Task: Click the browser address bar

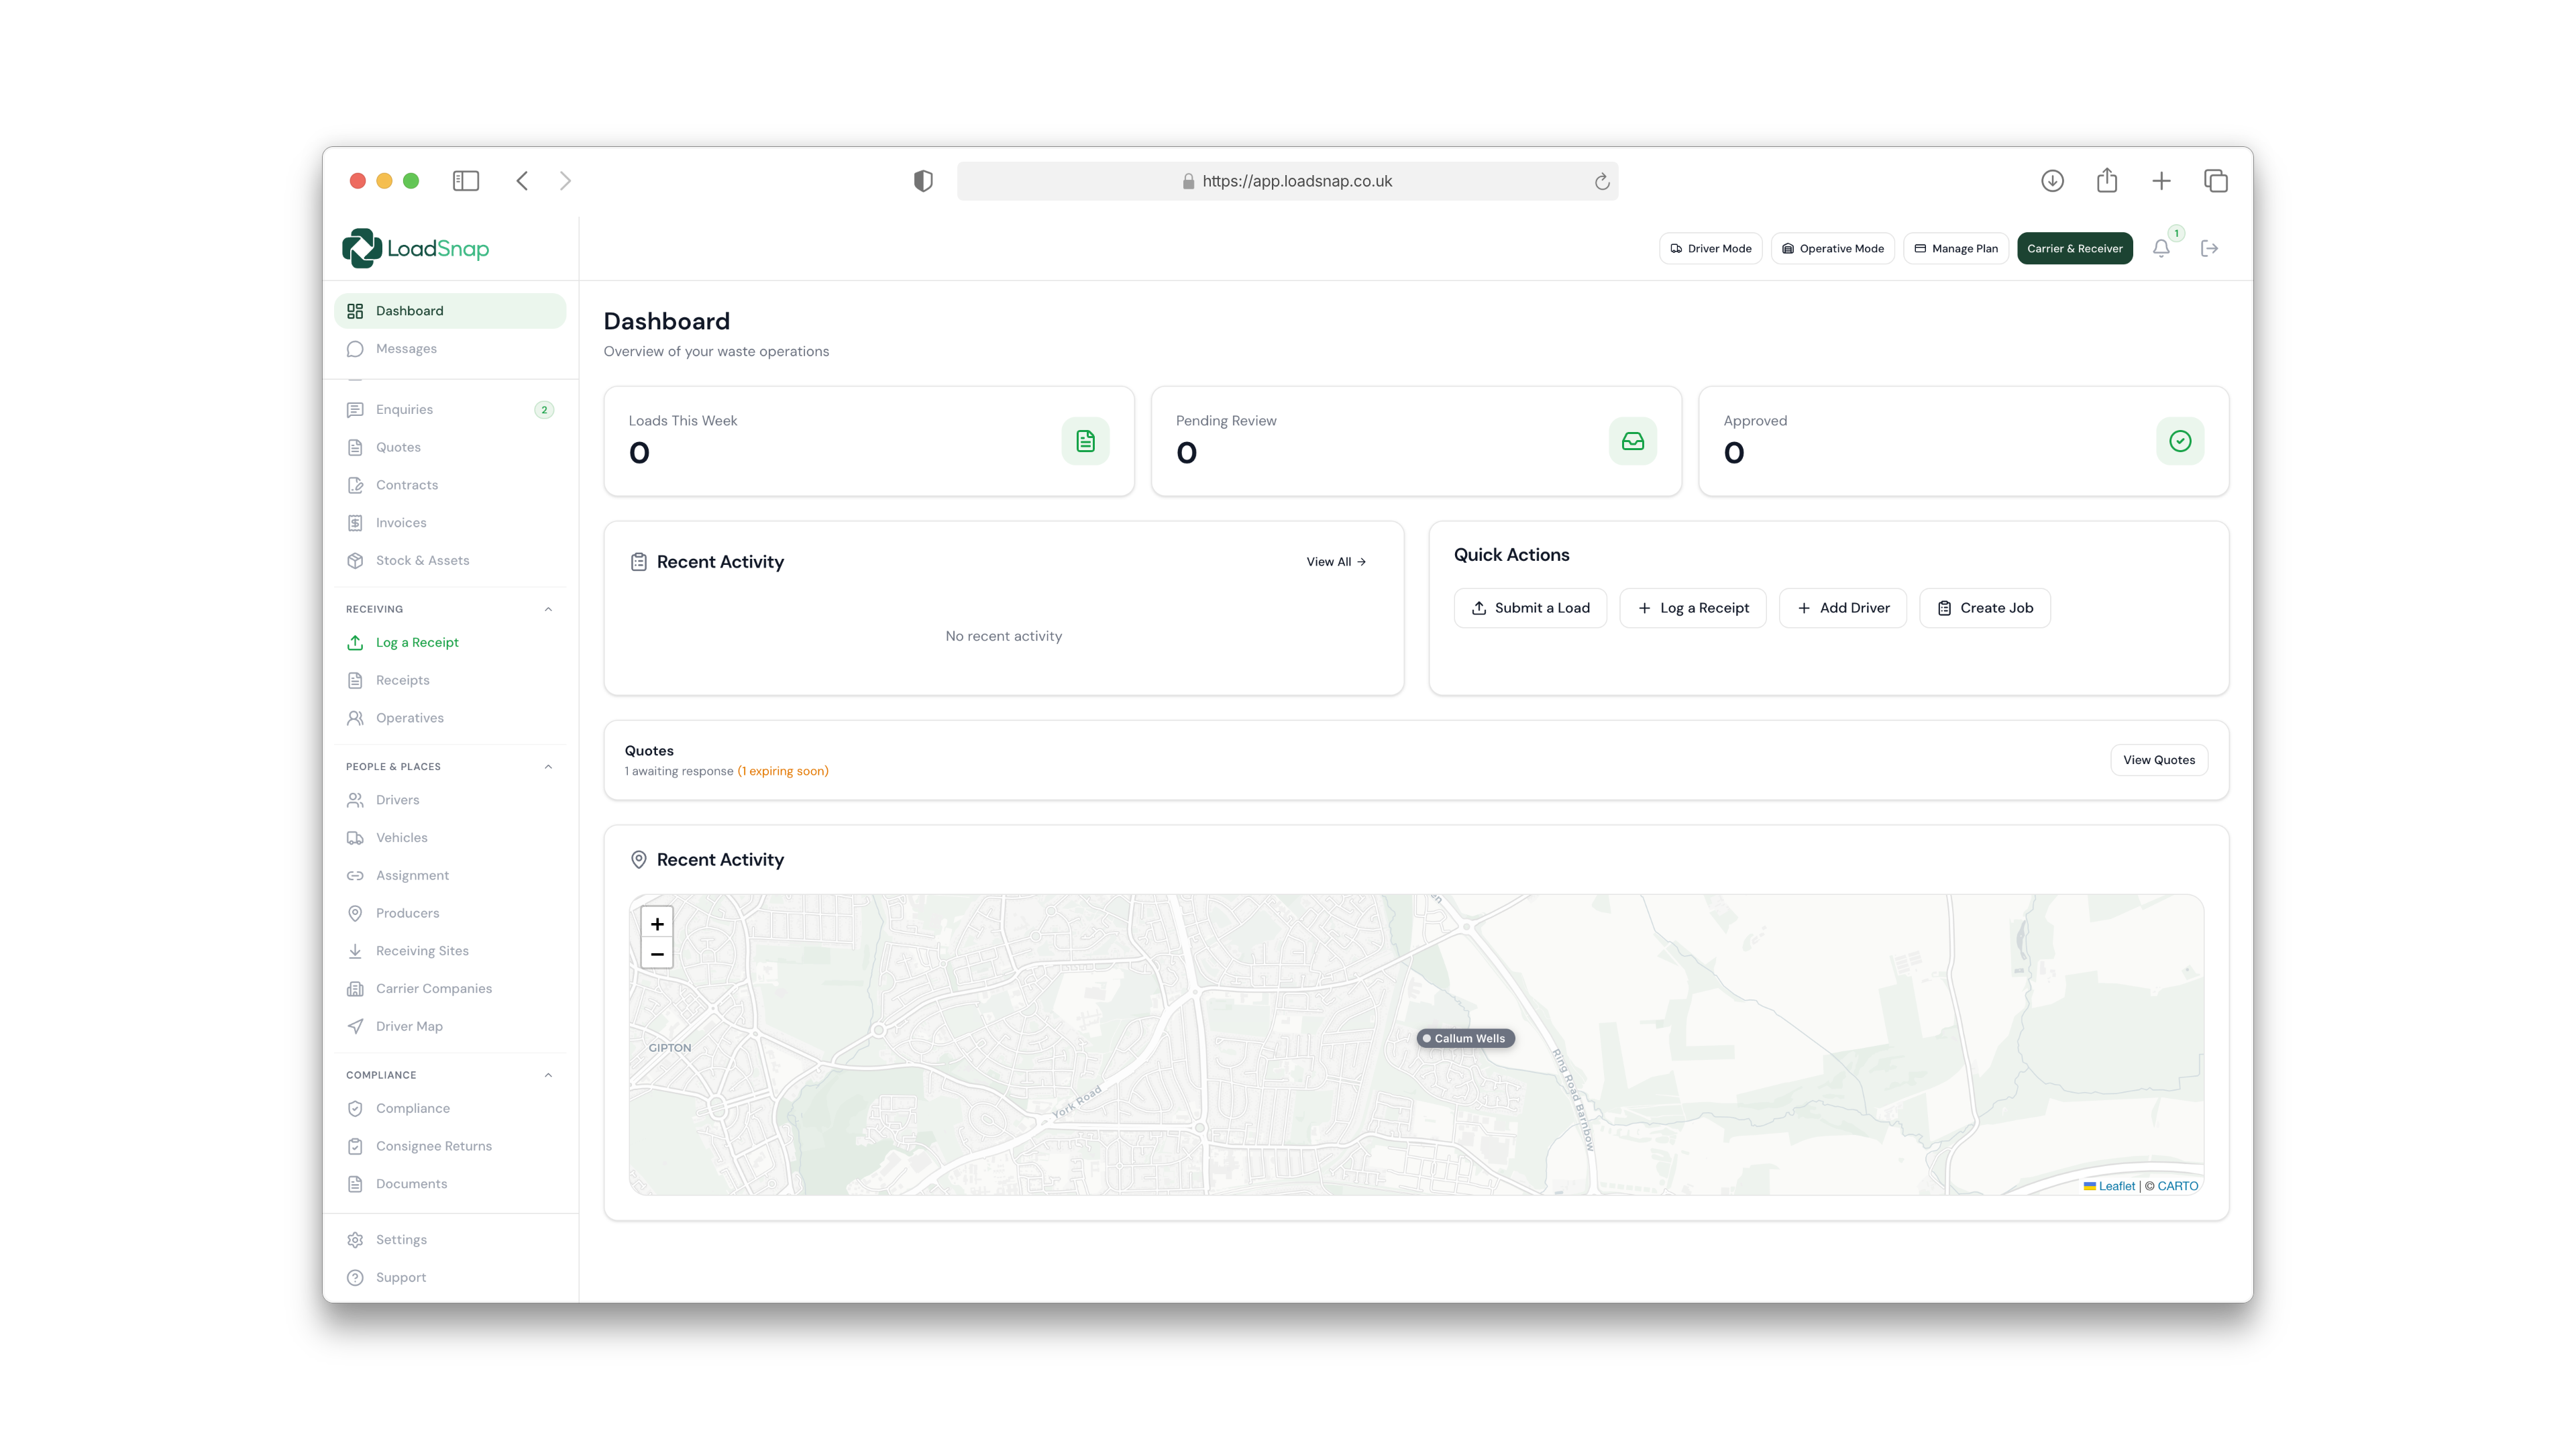Action: pyautogui.click(x=1287, y=181)
